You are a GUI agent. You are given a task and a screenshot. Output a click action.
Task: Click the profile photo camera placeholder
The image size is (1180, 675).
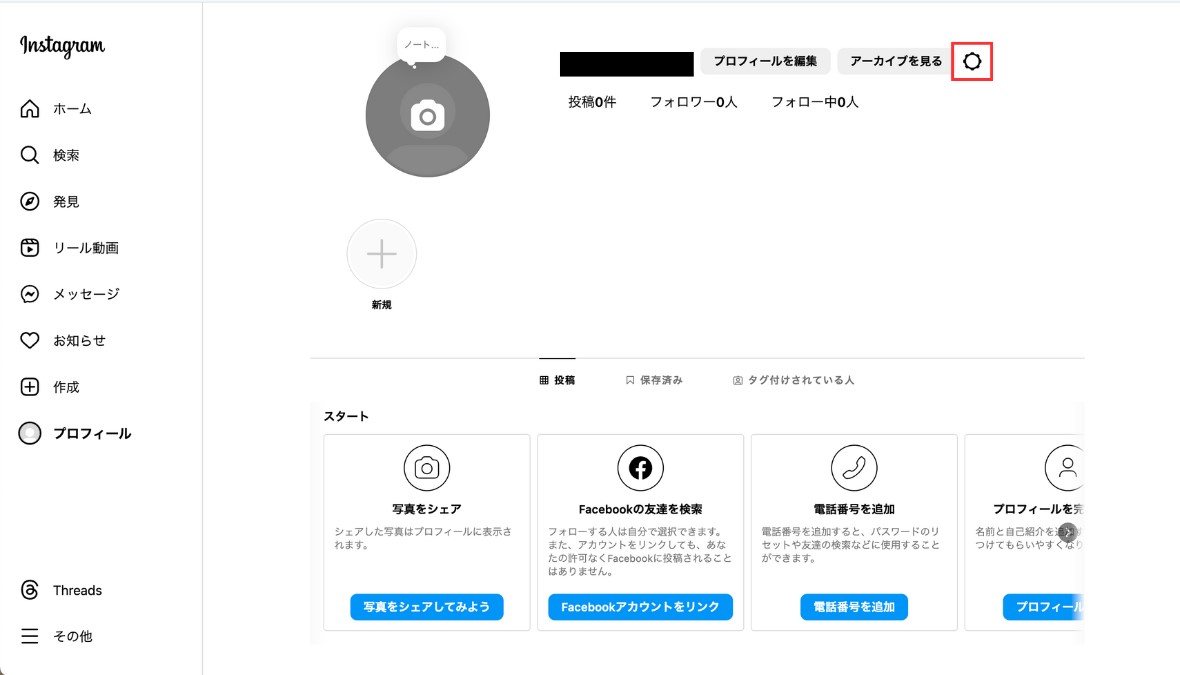[x=427, y=116]
